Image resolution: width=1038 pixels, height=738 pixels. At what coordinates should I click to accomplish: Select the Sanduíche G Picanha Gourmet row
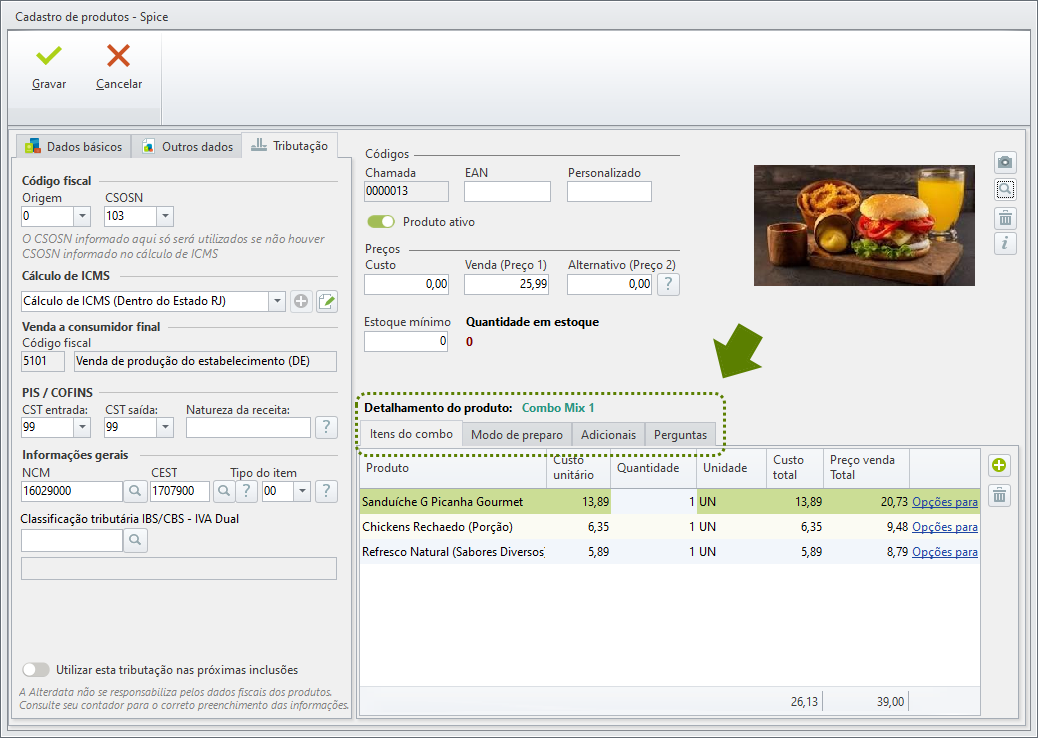tap(669, 502)
